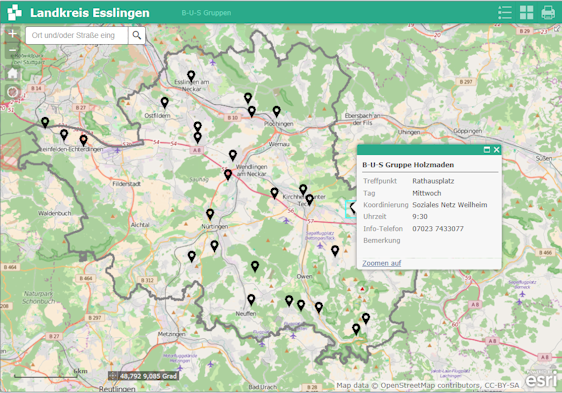Select the marker near Nürtingen
The image size is (562, 393).
coord(210,214)
